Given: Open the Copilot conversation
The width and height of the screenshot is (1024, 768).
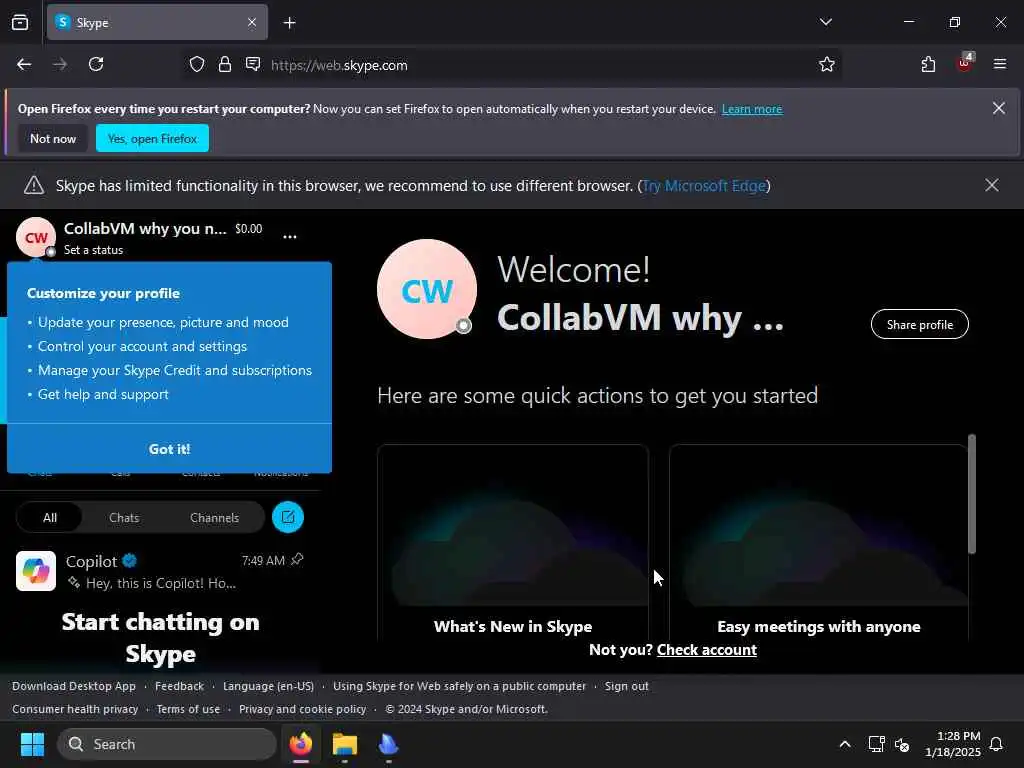Looking at the screenshot, I should point(160,571).
